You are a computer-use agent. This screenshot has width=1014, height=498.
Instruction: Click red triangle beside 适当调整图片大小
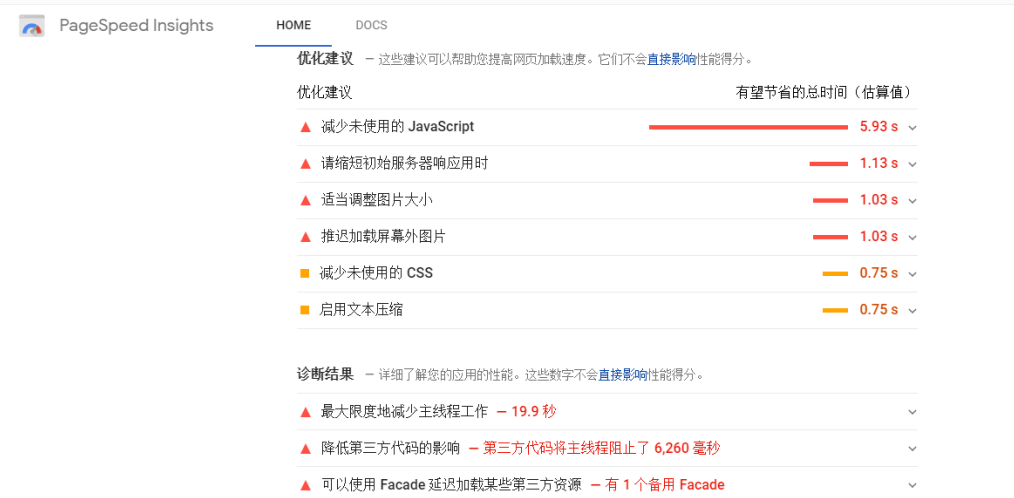click(306, 200)
